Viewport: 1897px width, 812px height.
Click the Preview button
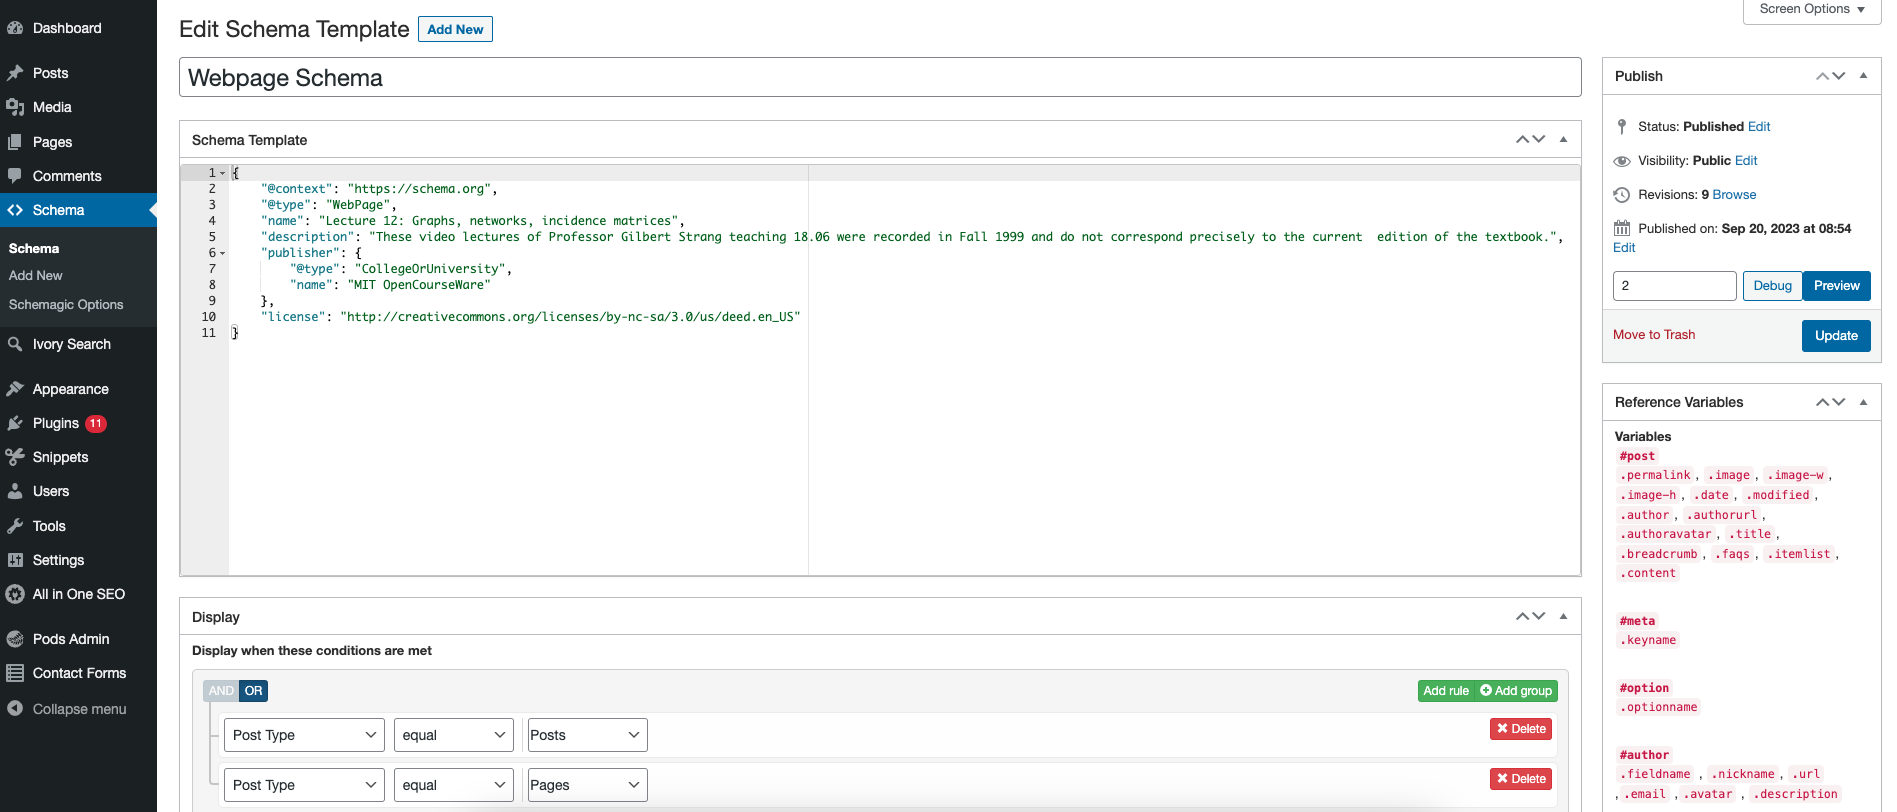(1836, 286)
